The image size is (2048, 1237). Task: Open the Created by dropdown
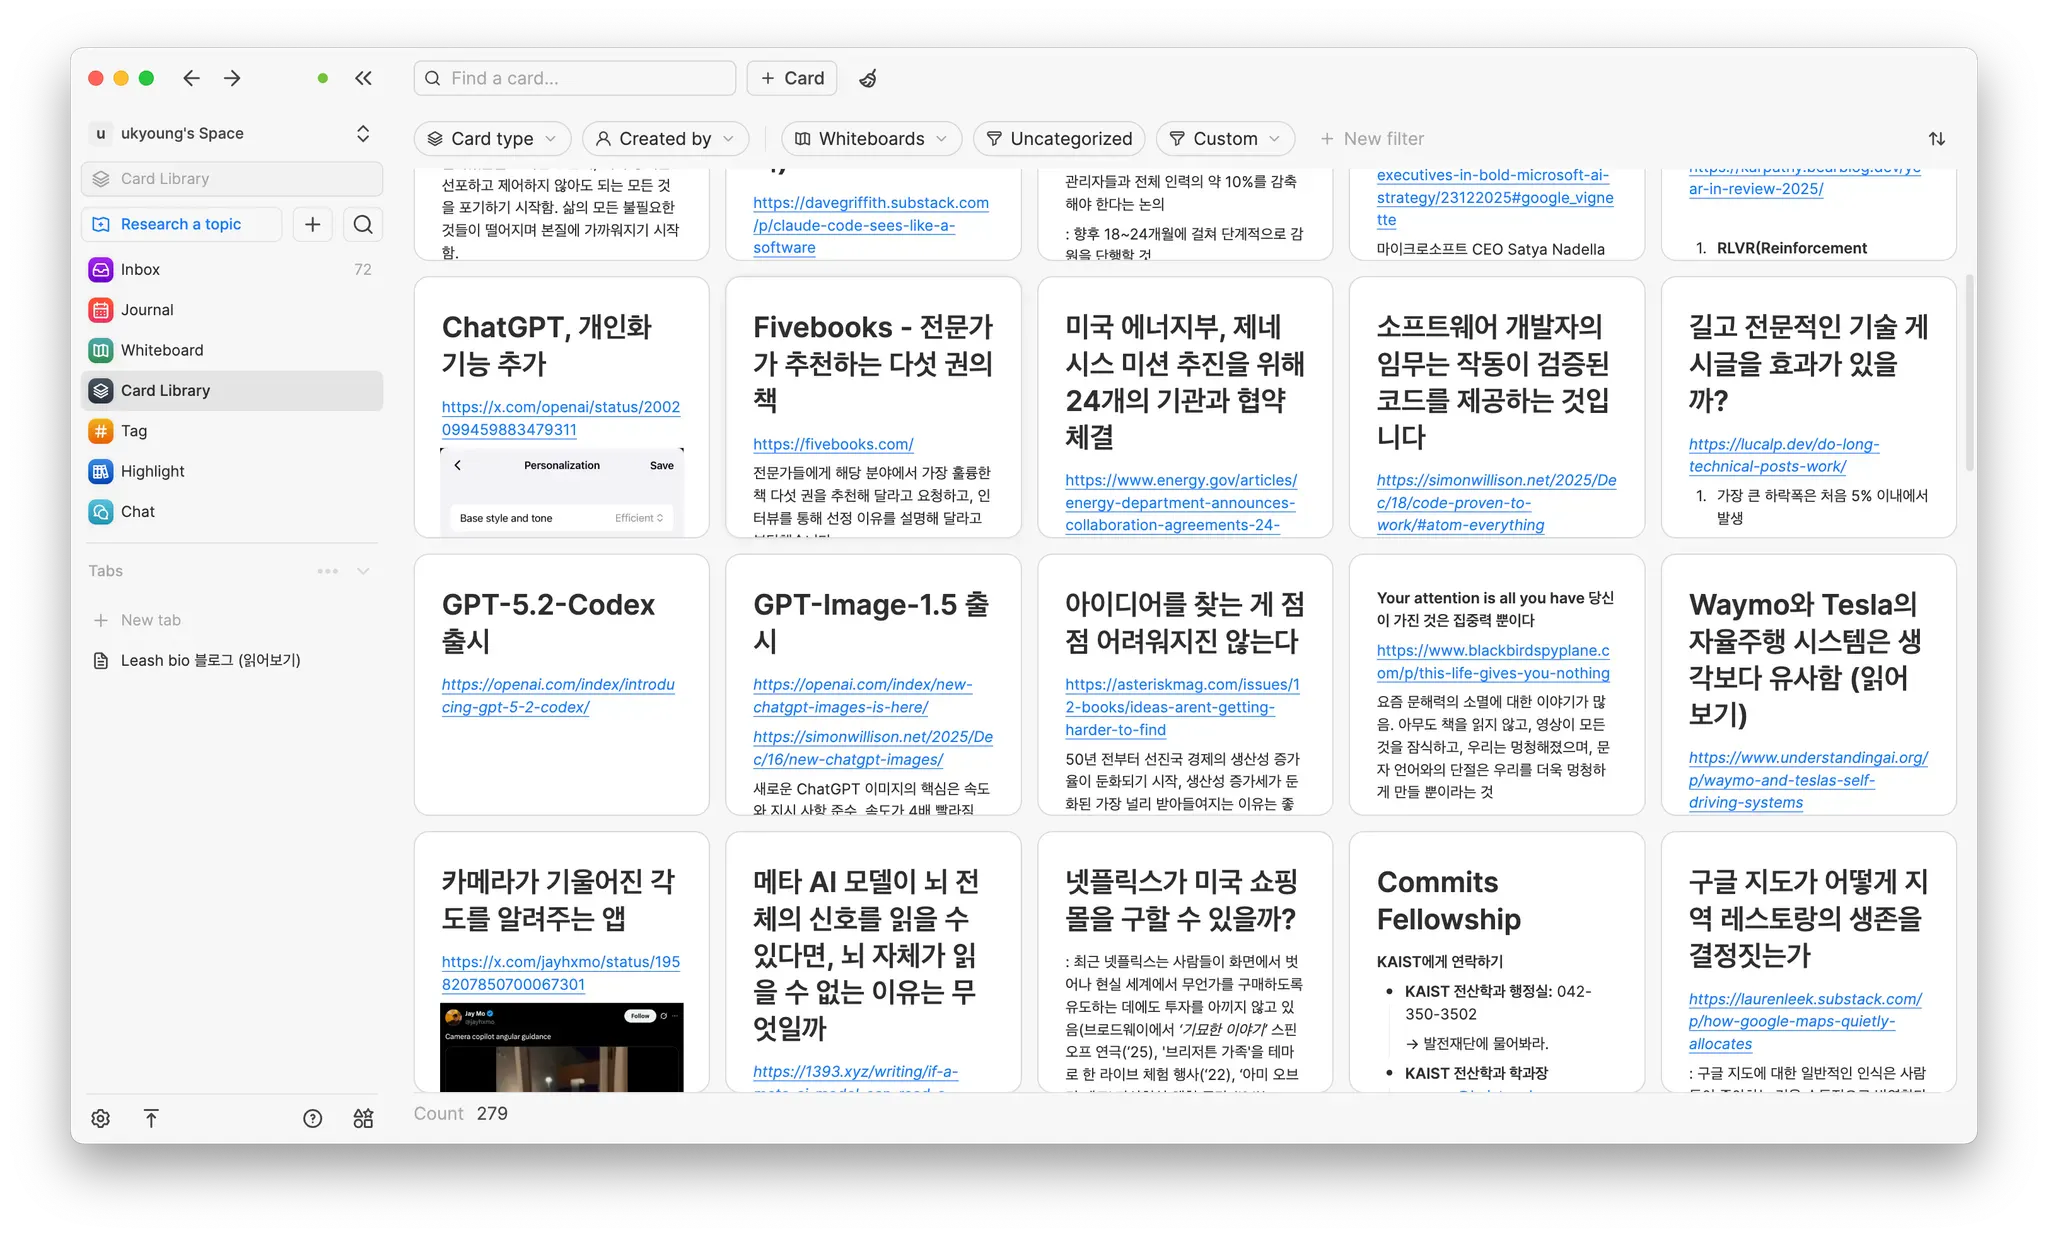pyautogui.click(x=665, y=138)
